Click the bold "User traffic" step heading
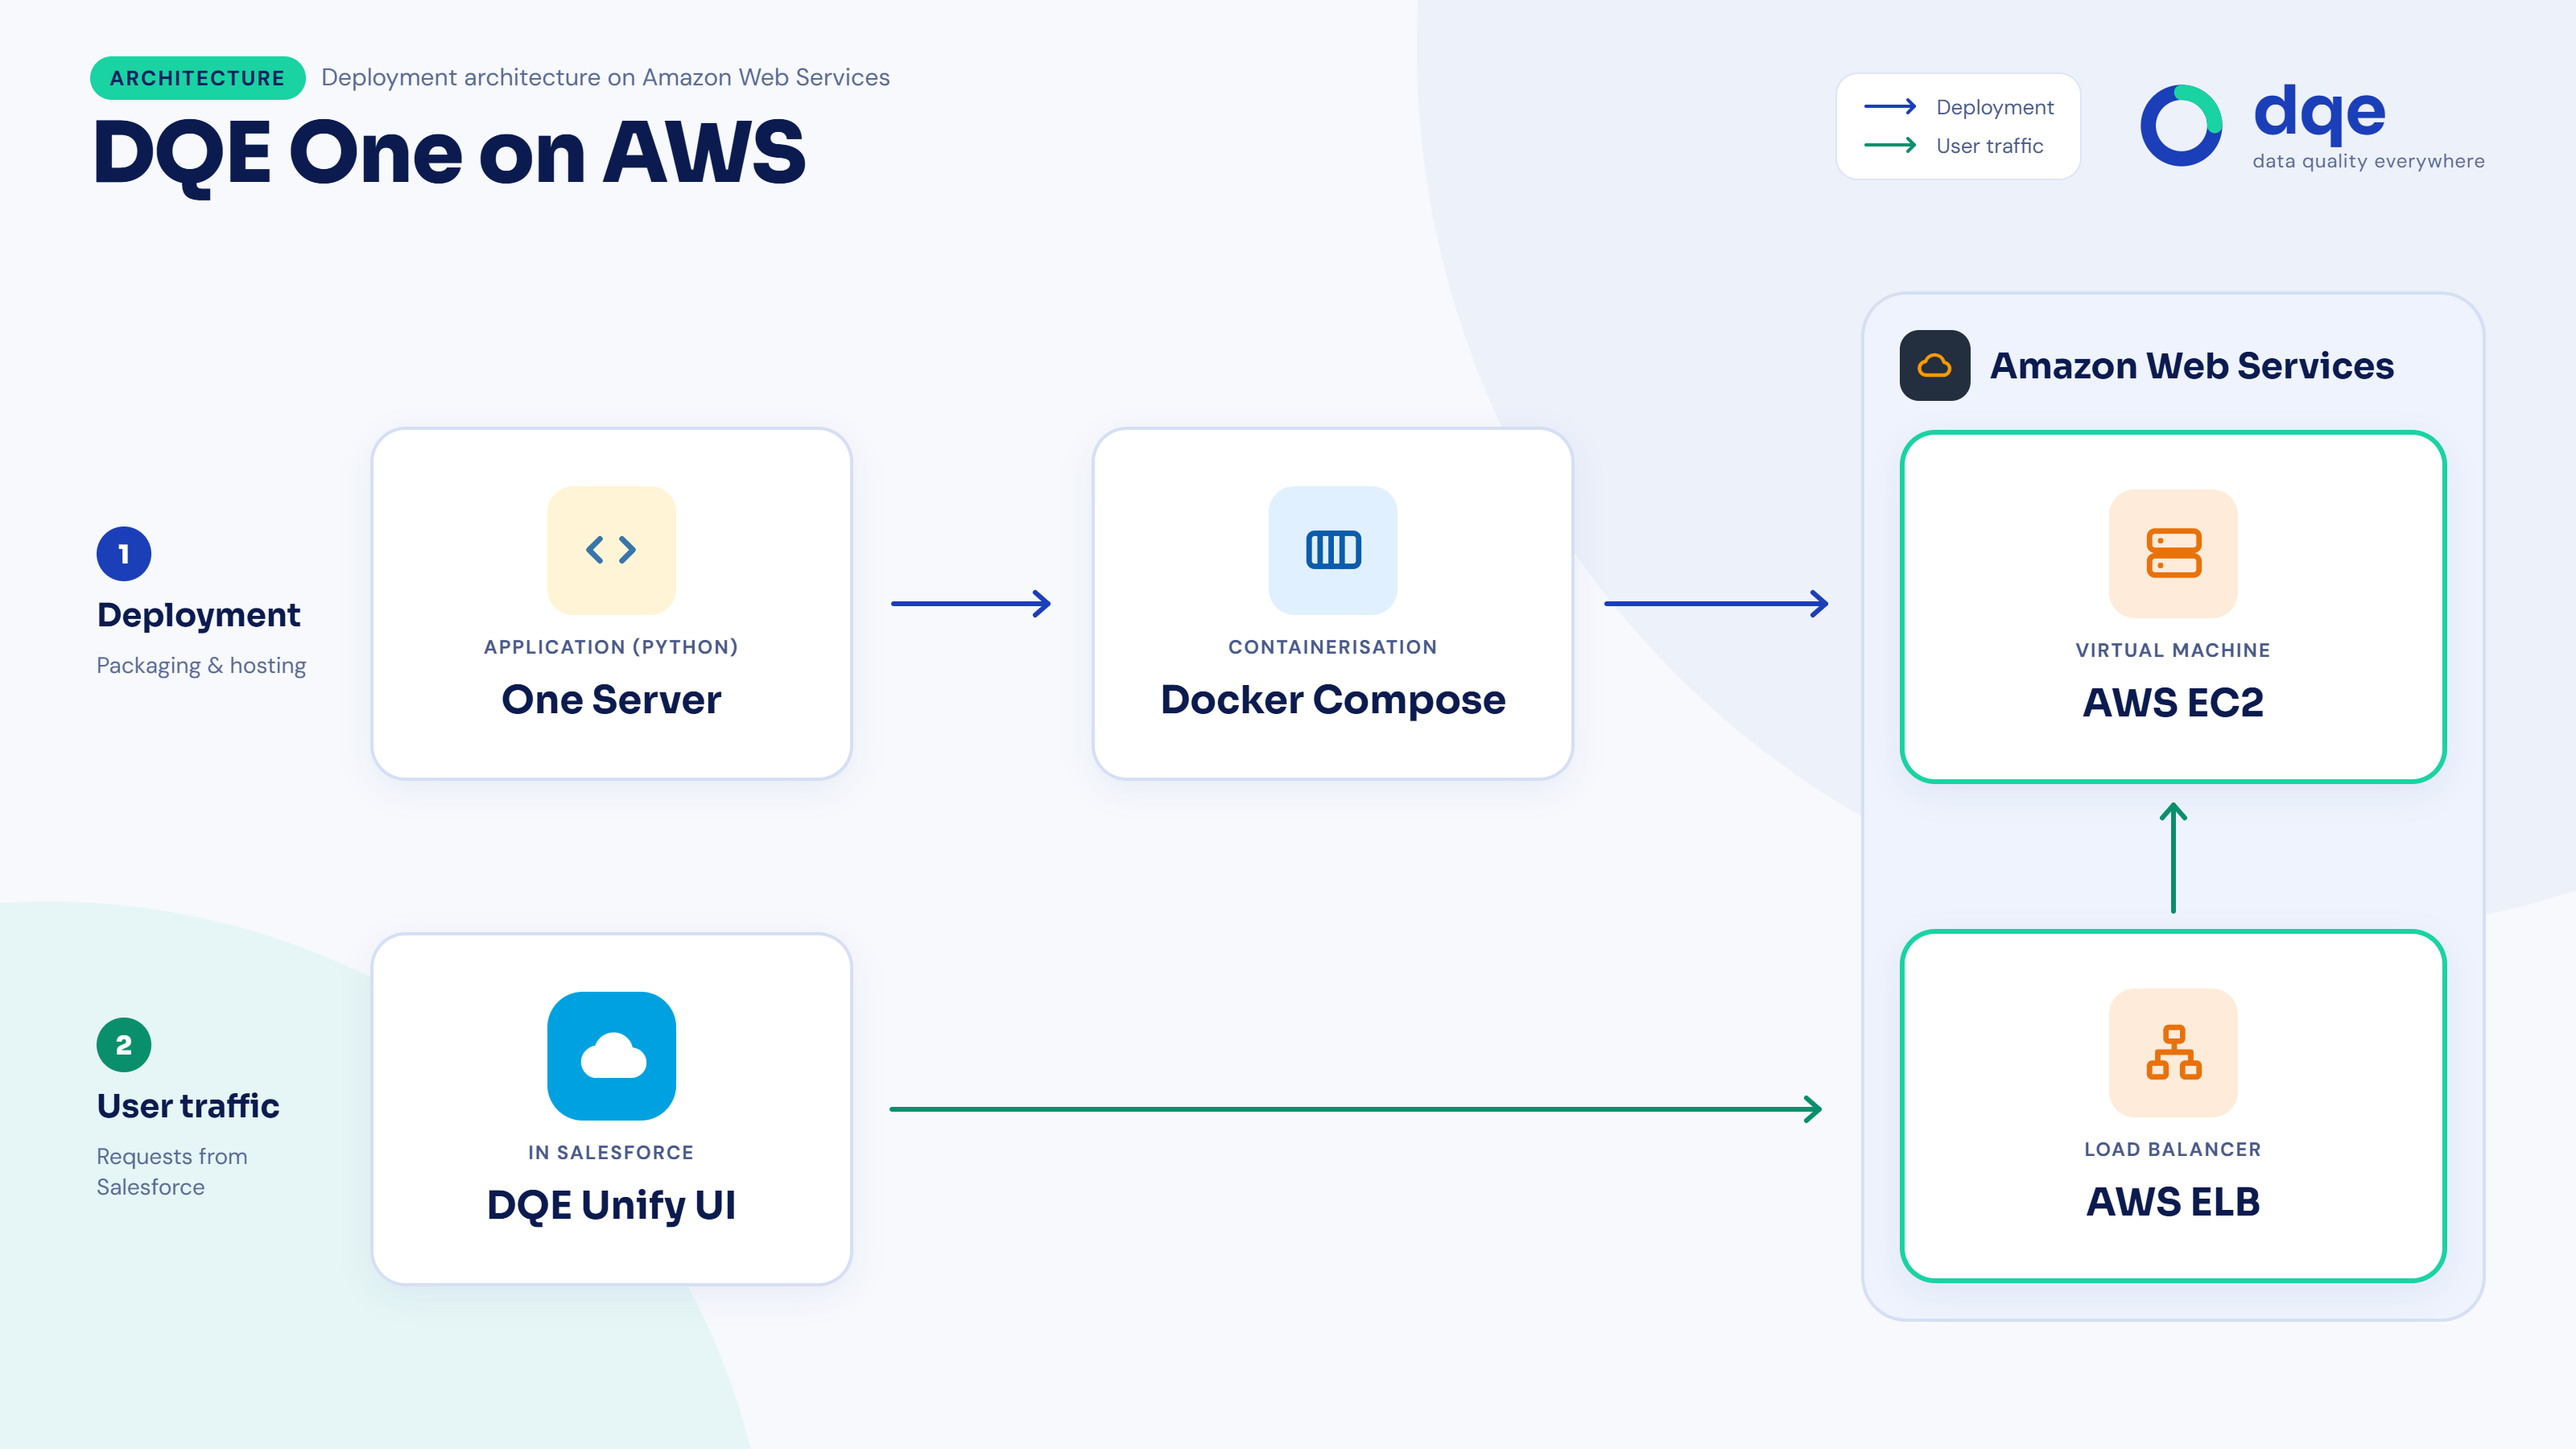2576x1449 pixels. pos(188,1106)
